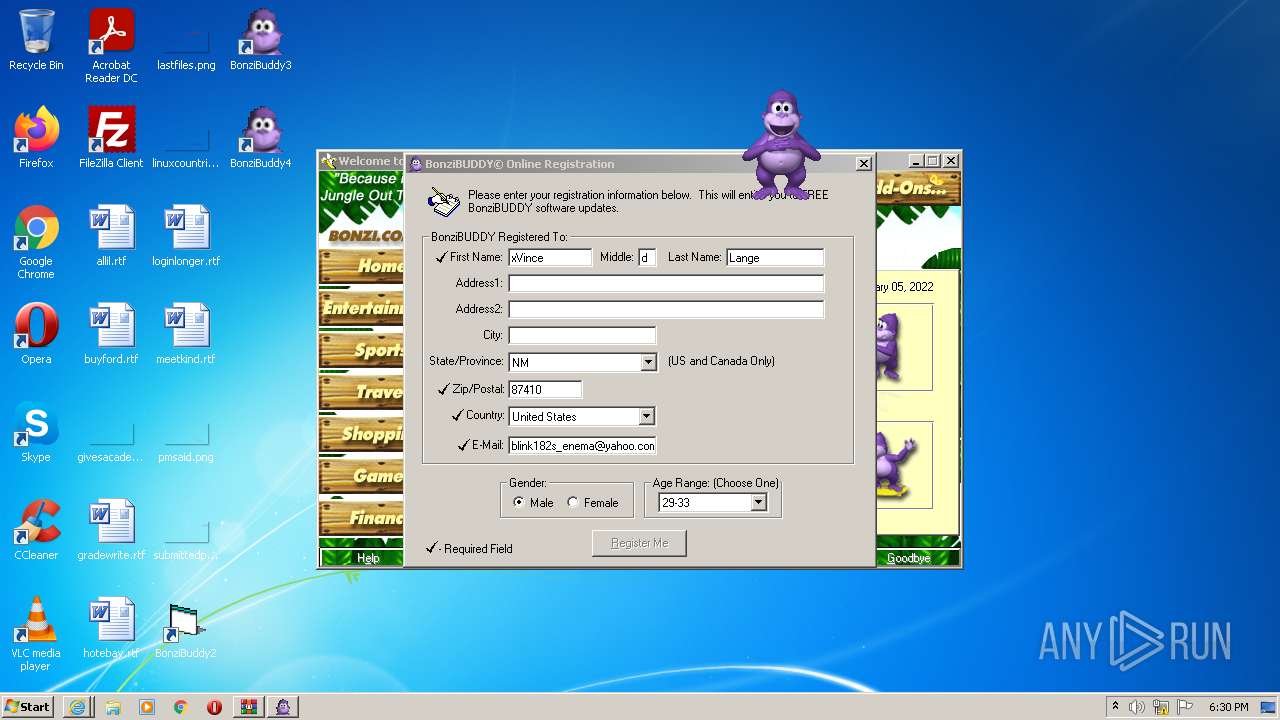The height and width of the screenshot is (720, 1280).
Task: Close the Online Registration dialog
Action: 864,164
